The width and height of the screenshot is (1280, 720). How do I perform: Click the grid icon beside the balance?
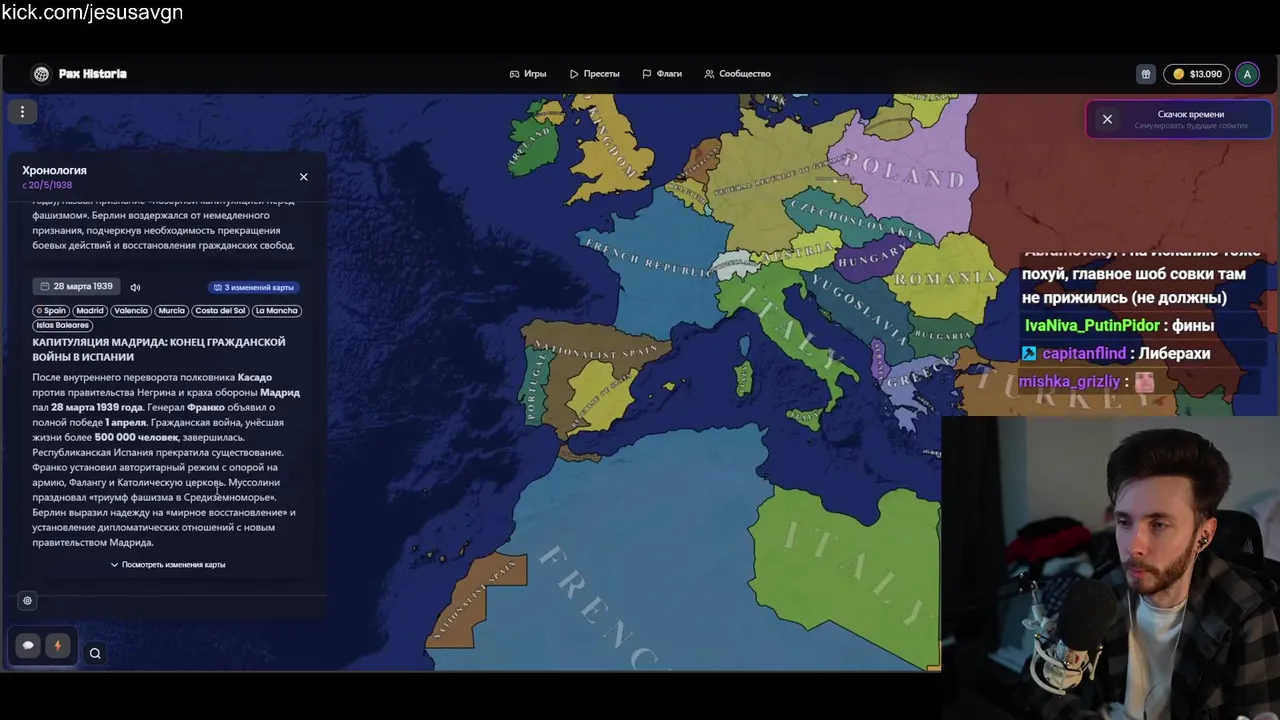tap(1146, 74)
